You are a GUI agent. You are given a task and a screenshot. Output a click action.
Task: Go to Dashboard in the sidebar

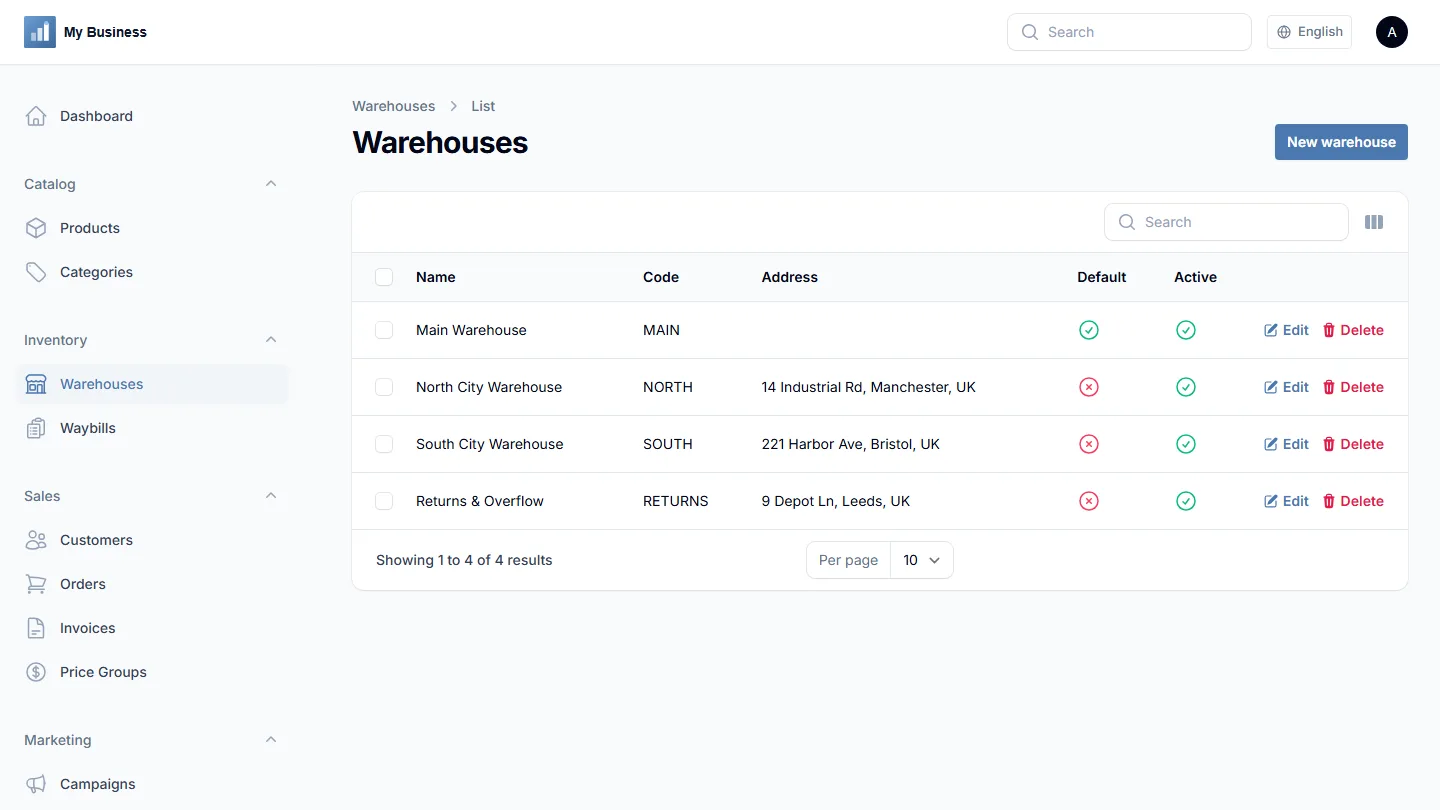[152, 116]
